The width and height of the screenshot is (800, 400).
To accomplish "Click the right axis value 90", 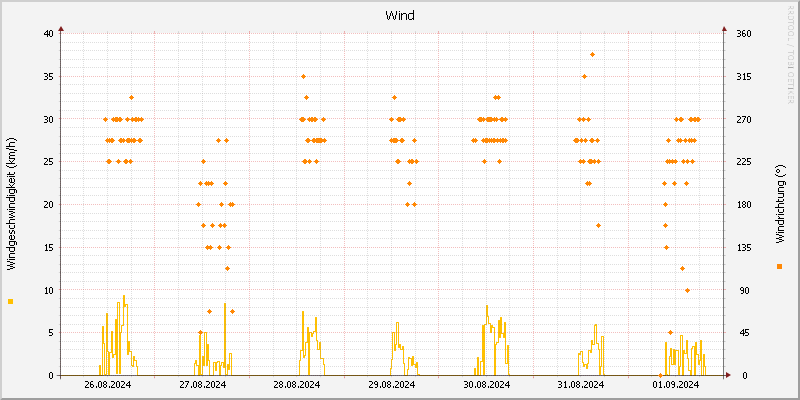I will click(x=745, y=290).
